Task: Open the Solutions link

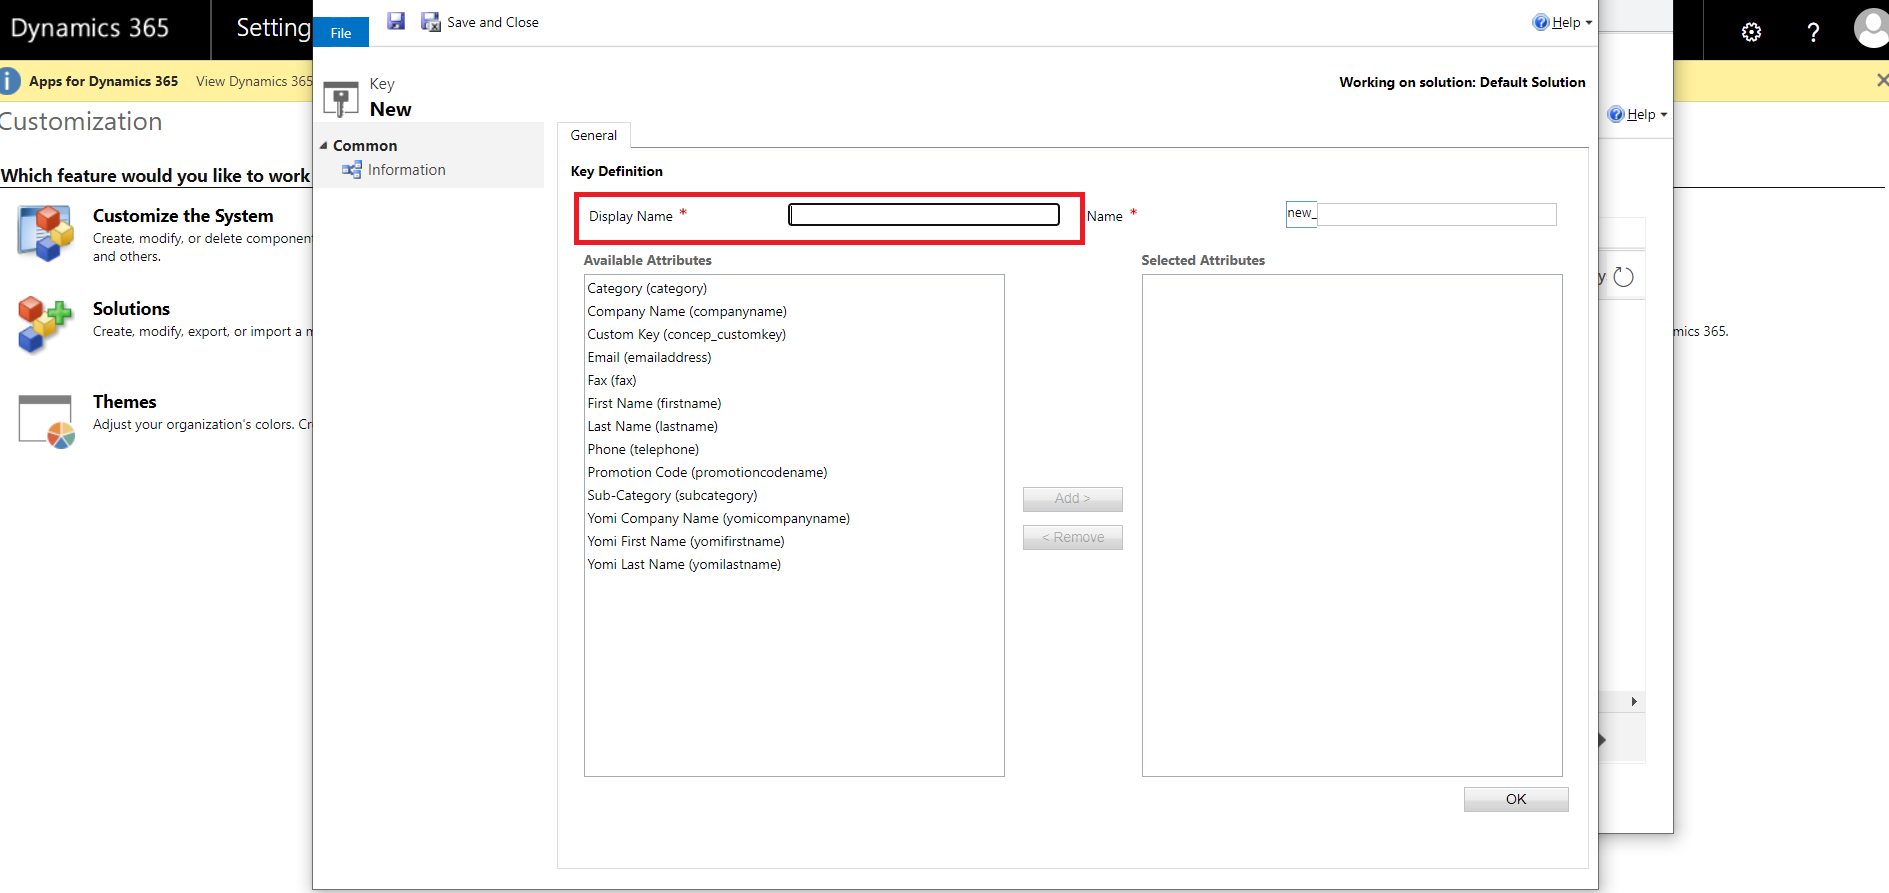Action: [131, 309]
